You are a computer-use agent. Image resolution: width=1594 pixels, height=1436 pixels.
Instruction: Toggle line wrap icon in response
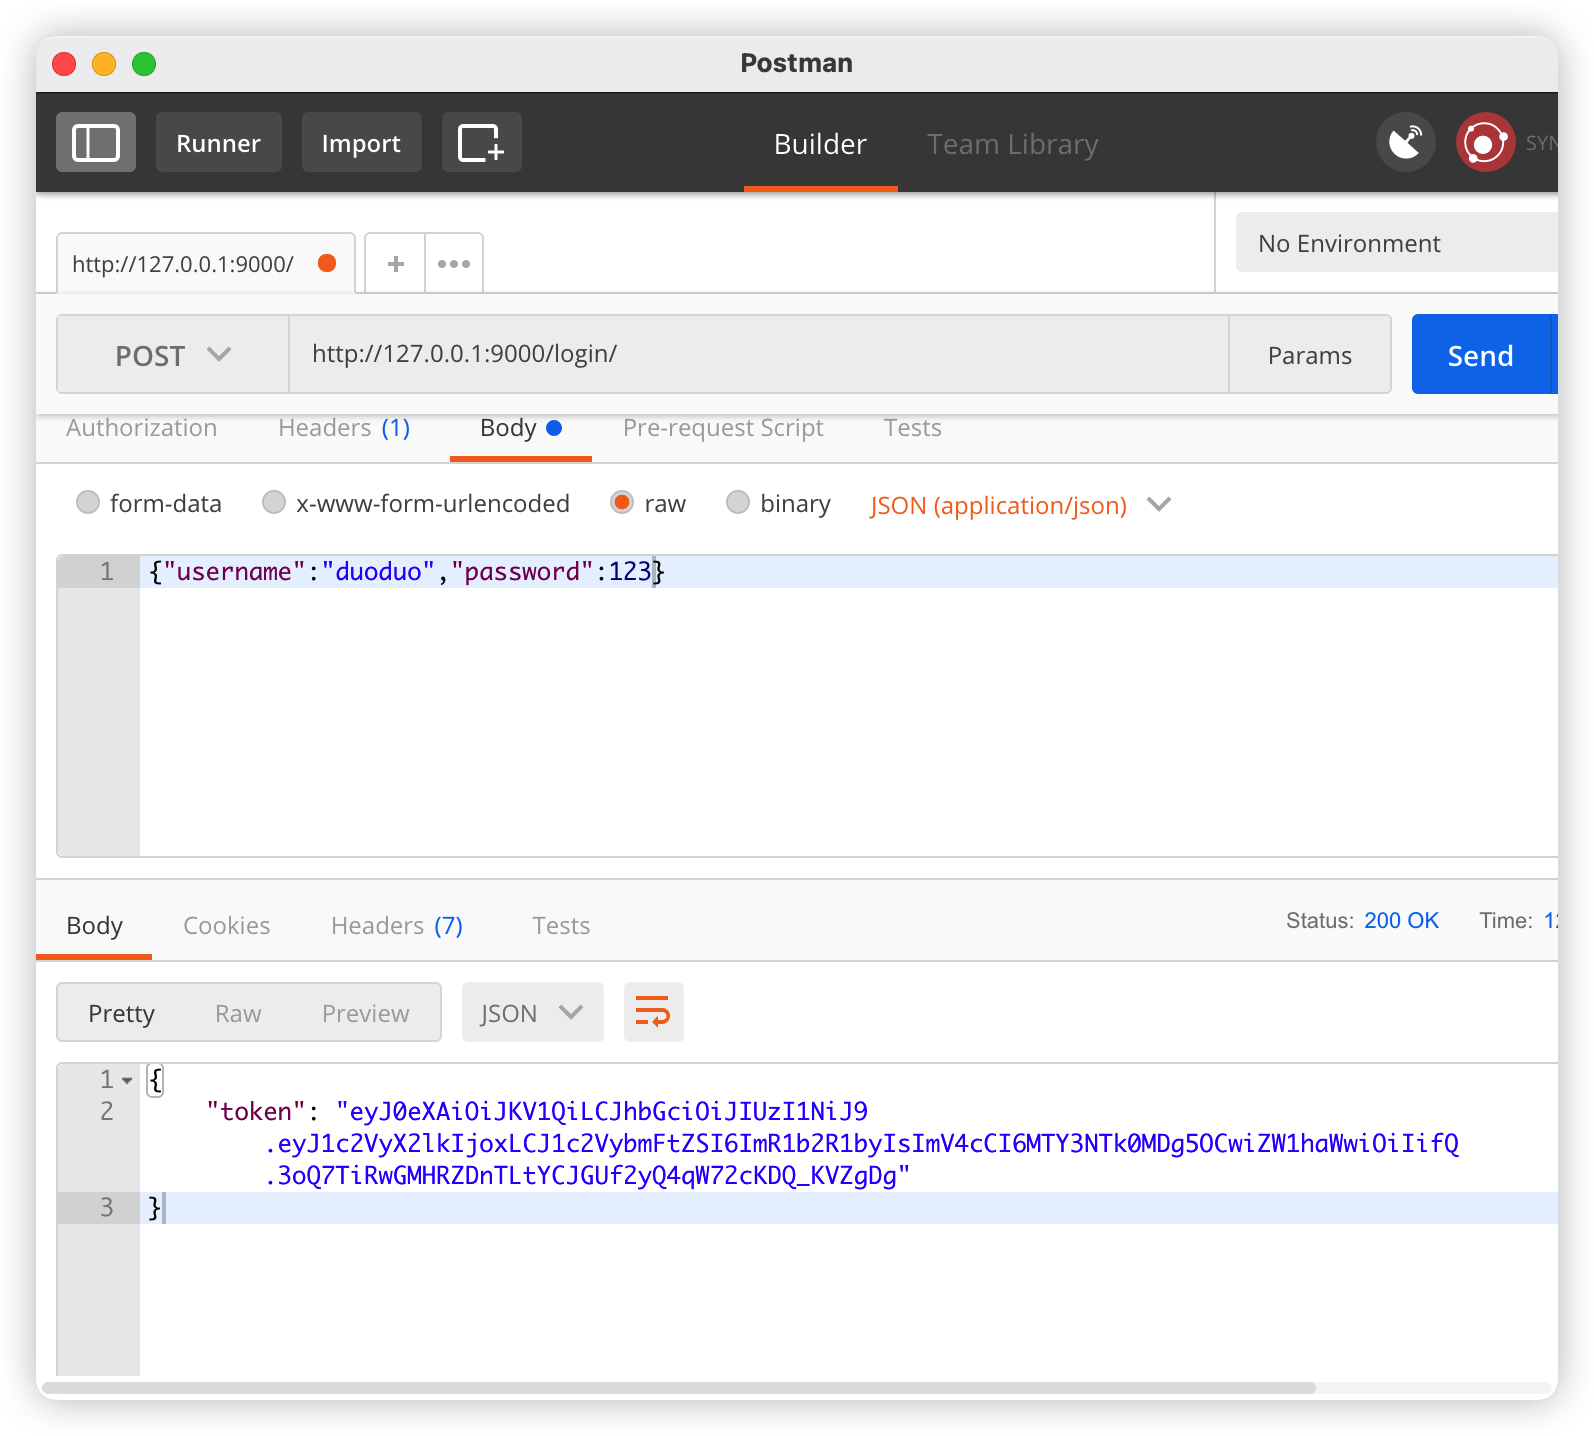[x=653, y=1012]
